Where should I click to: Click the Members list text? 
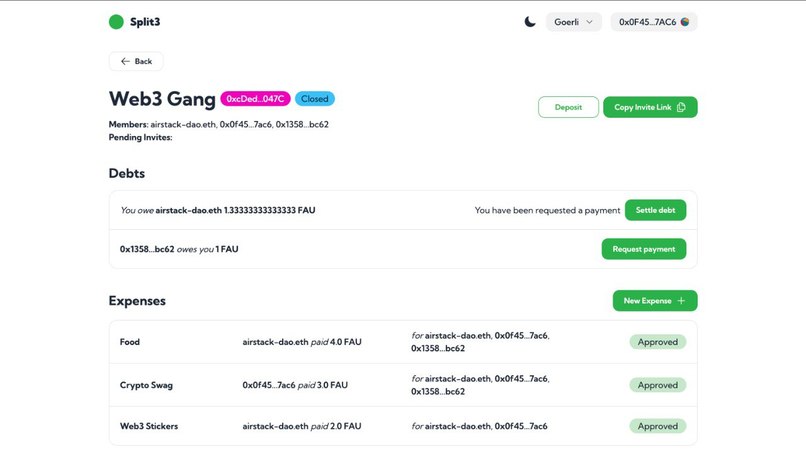click(218, 124)
